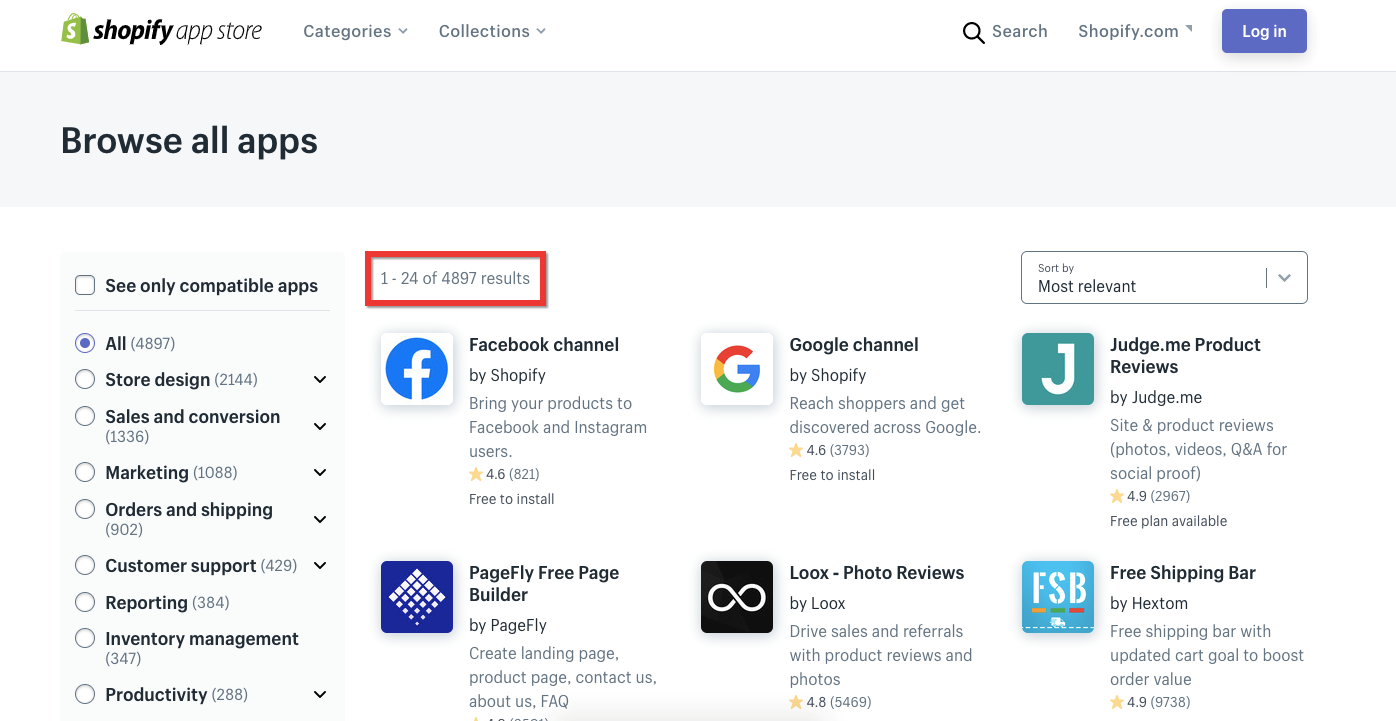Open Free Shipping Bar title link
Image resolution: width=1396 pixels, height=721 pixels.
1183,573
